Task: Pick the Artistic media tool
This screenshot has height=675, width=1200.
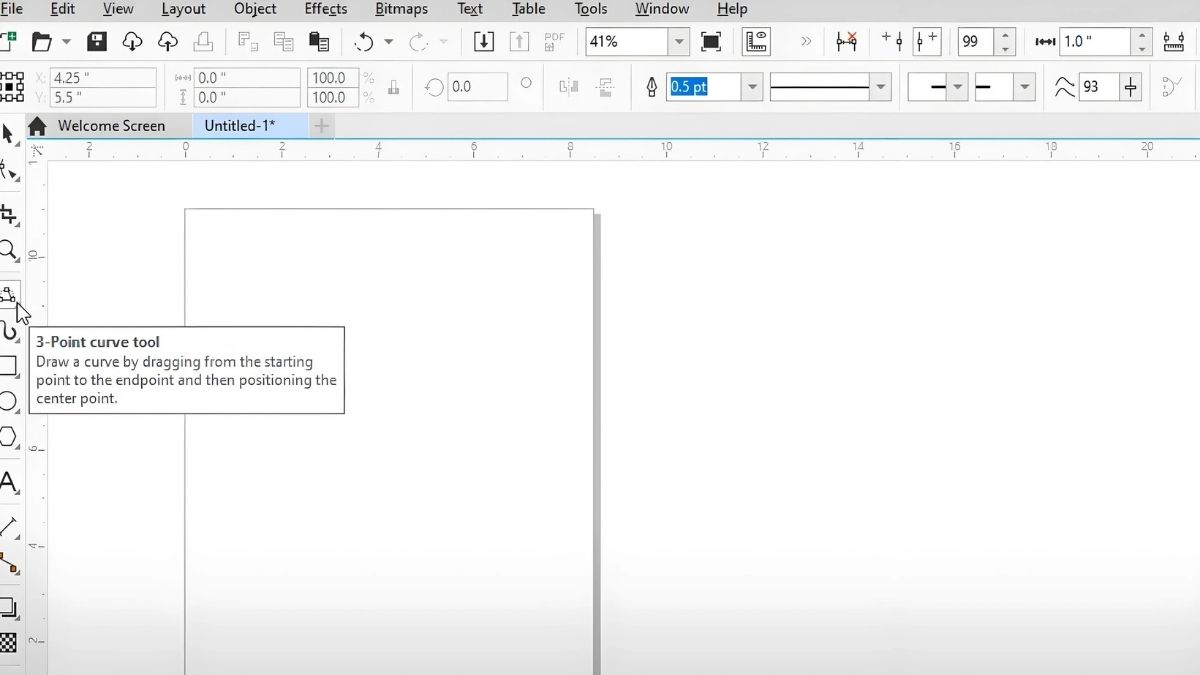Action: (8, 330)
